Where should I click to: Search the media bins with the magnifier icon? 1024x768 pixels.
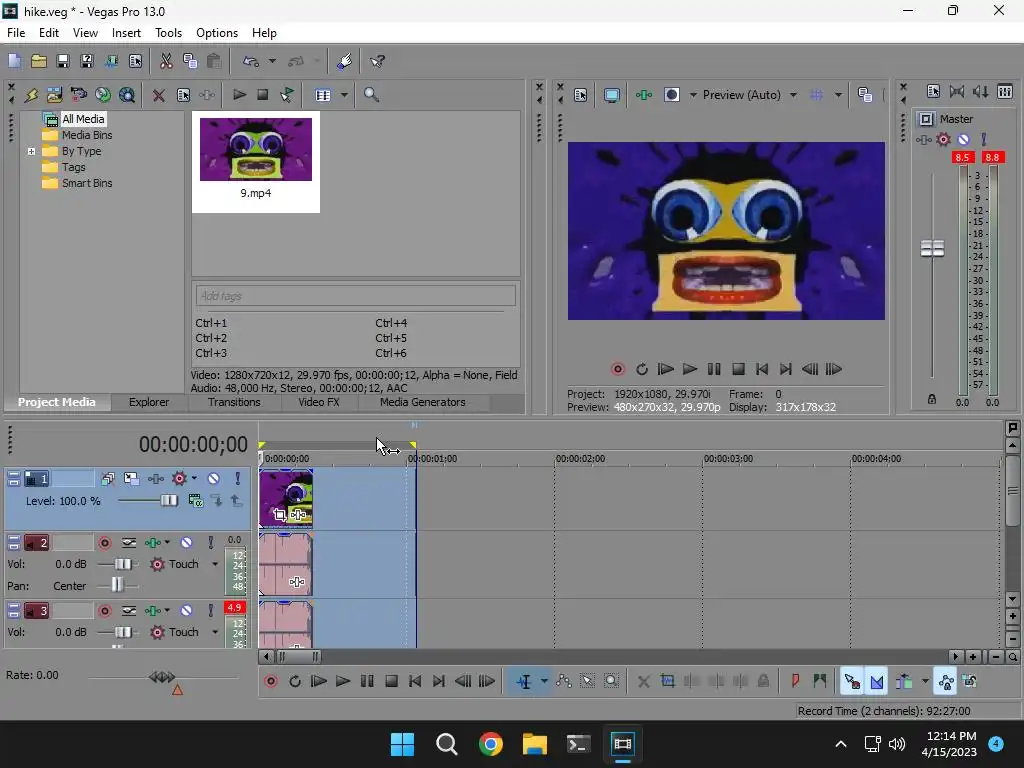(371, 95)
